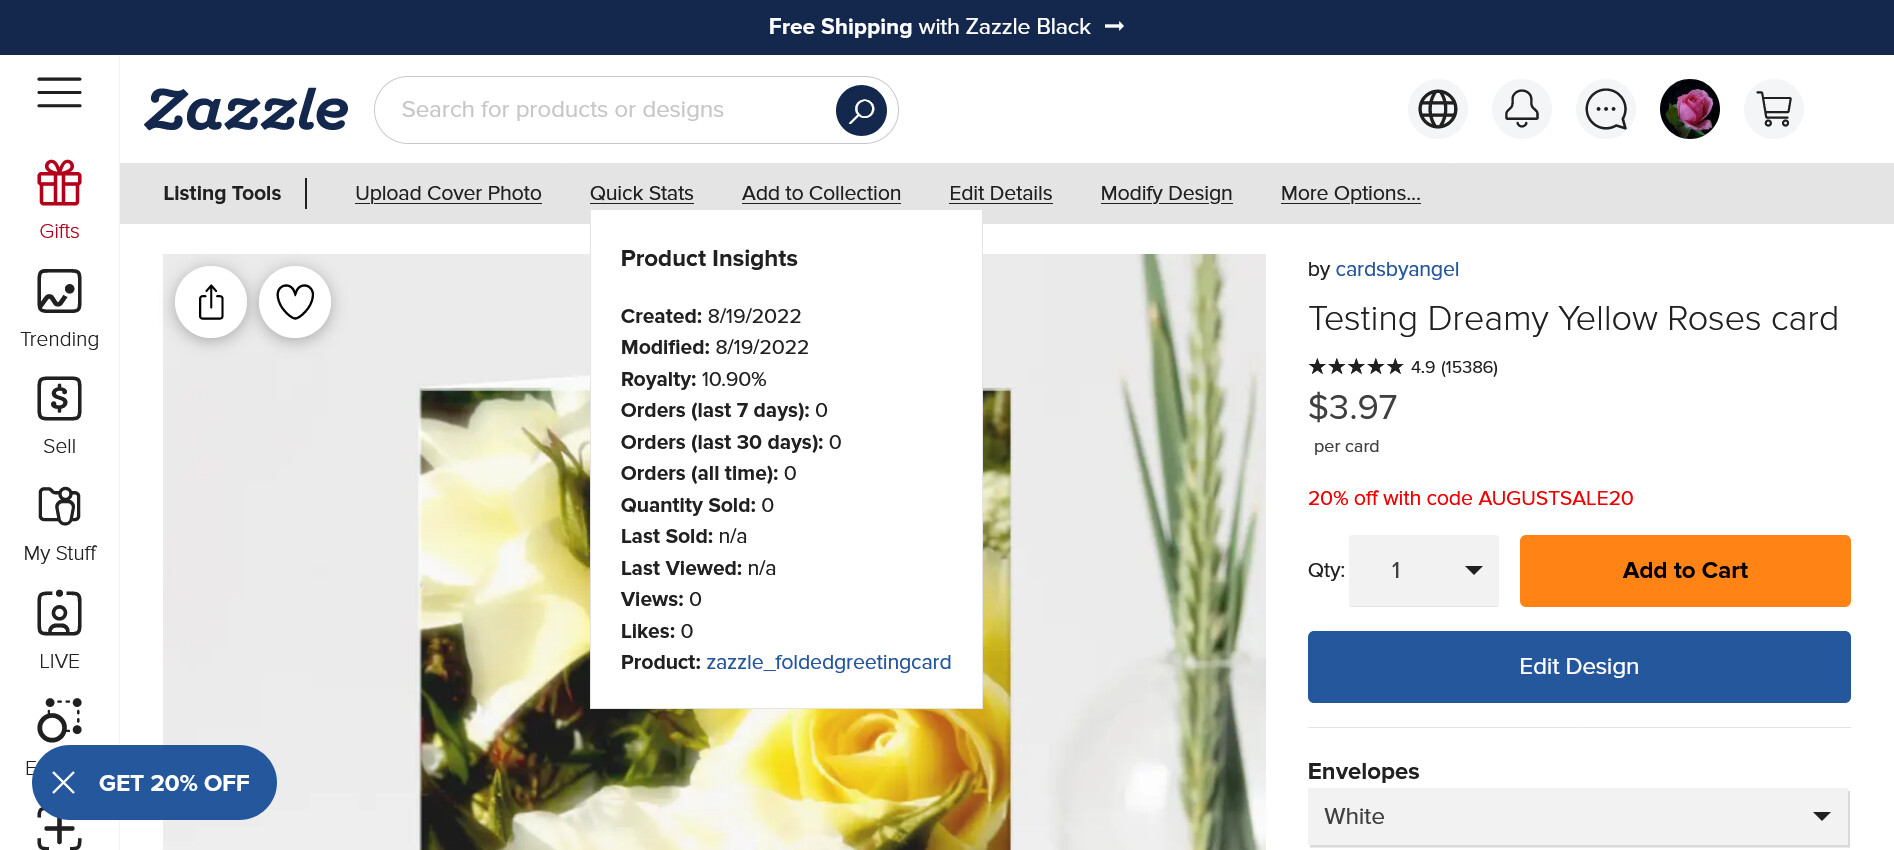This screenshot has height=850, width=1894.
Task: Open More Options listing menu
Action: (x=1350, y=193)
